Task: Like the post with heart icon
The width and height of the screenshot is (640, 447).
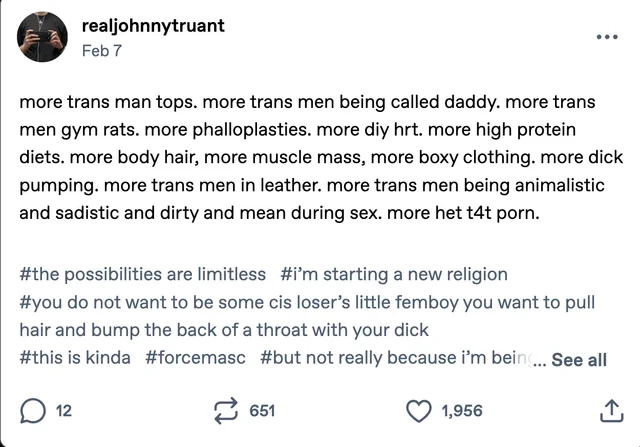Action: pos(418,411)
